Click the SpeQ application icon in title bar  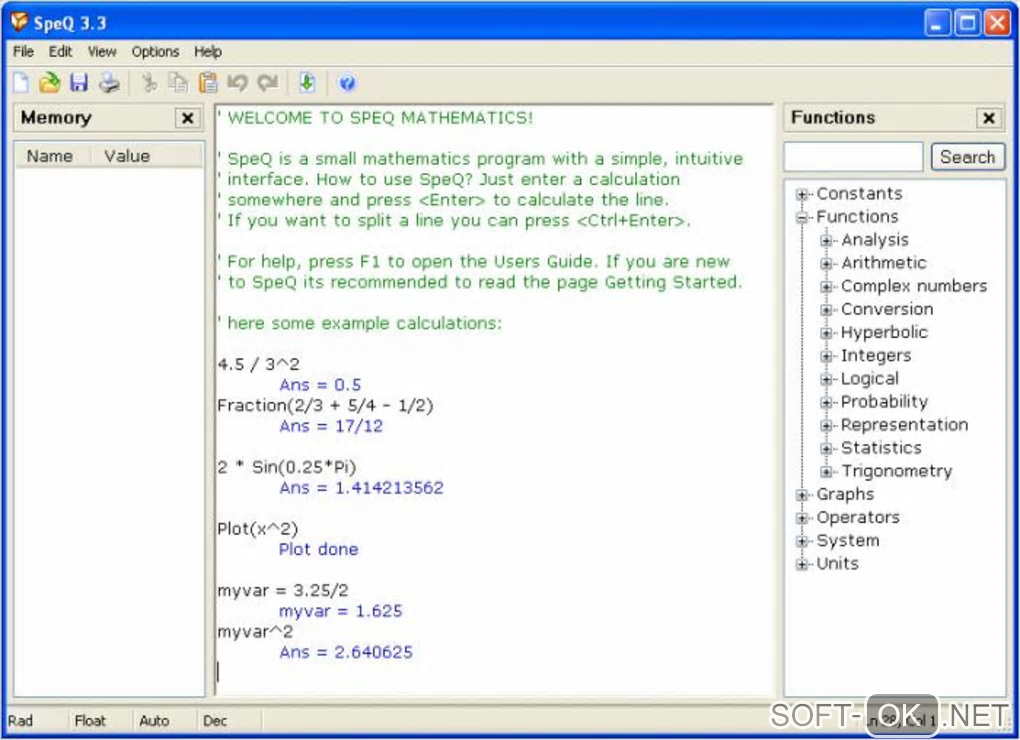click(x=19, y=22)
